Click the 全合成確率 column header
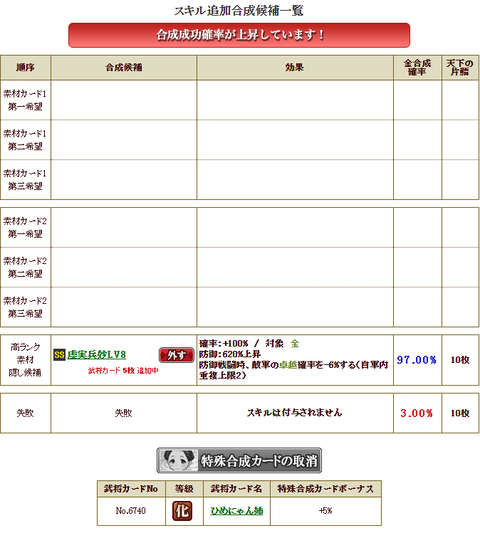Viewport: 480px width, 533px height. (x=417, y=67)
